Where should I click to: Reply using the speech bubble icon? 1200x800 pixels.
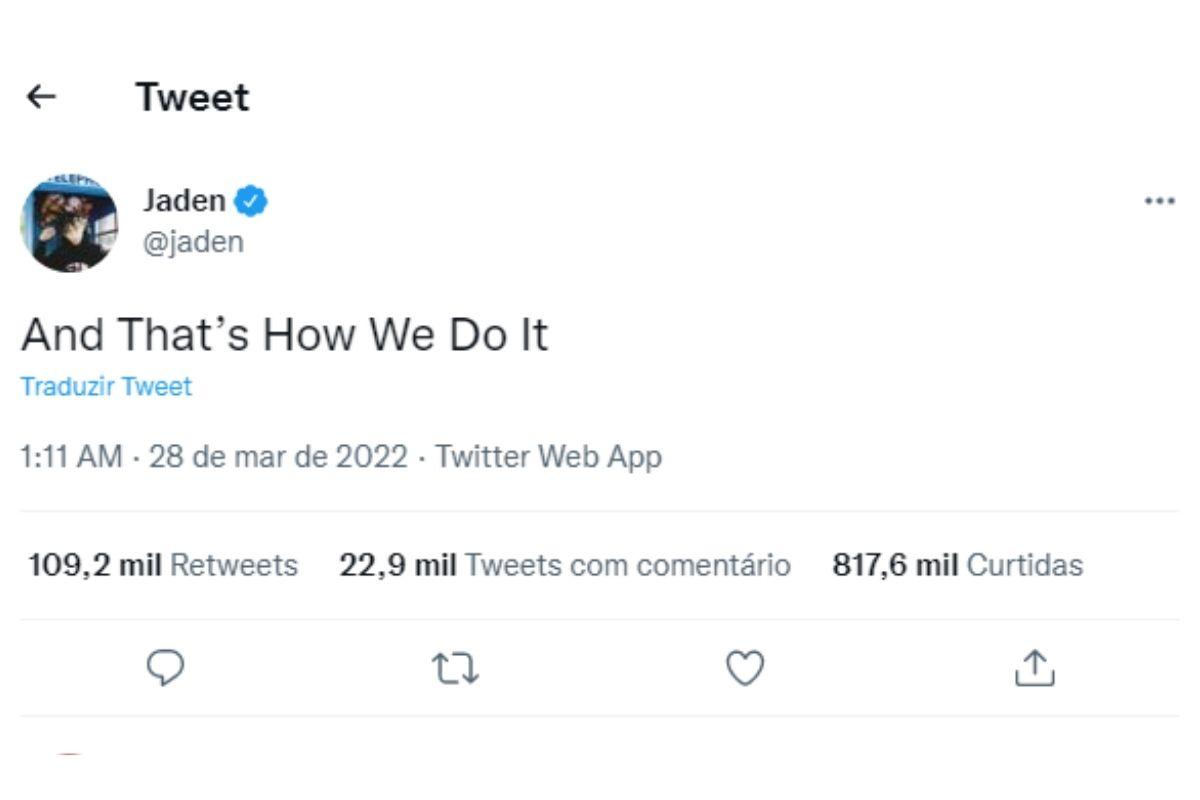point(165,668)
